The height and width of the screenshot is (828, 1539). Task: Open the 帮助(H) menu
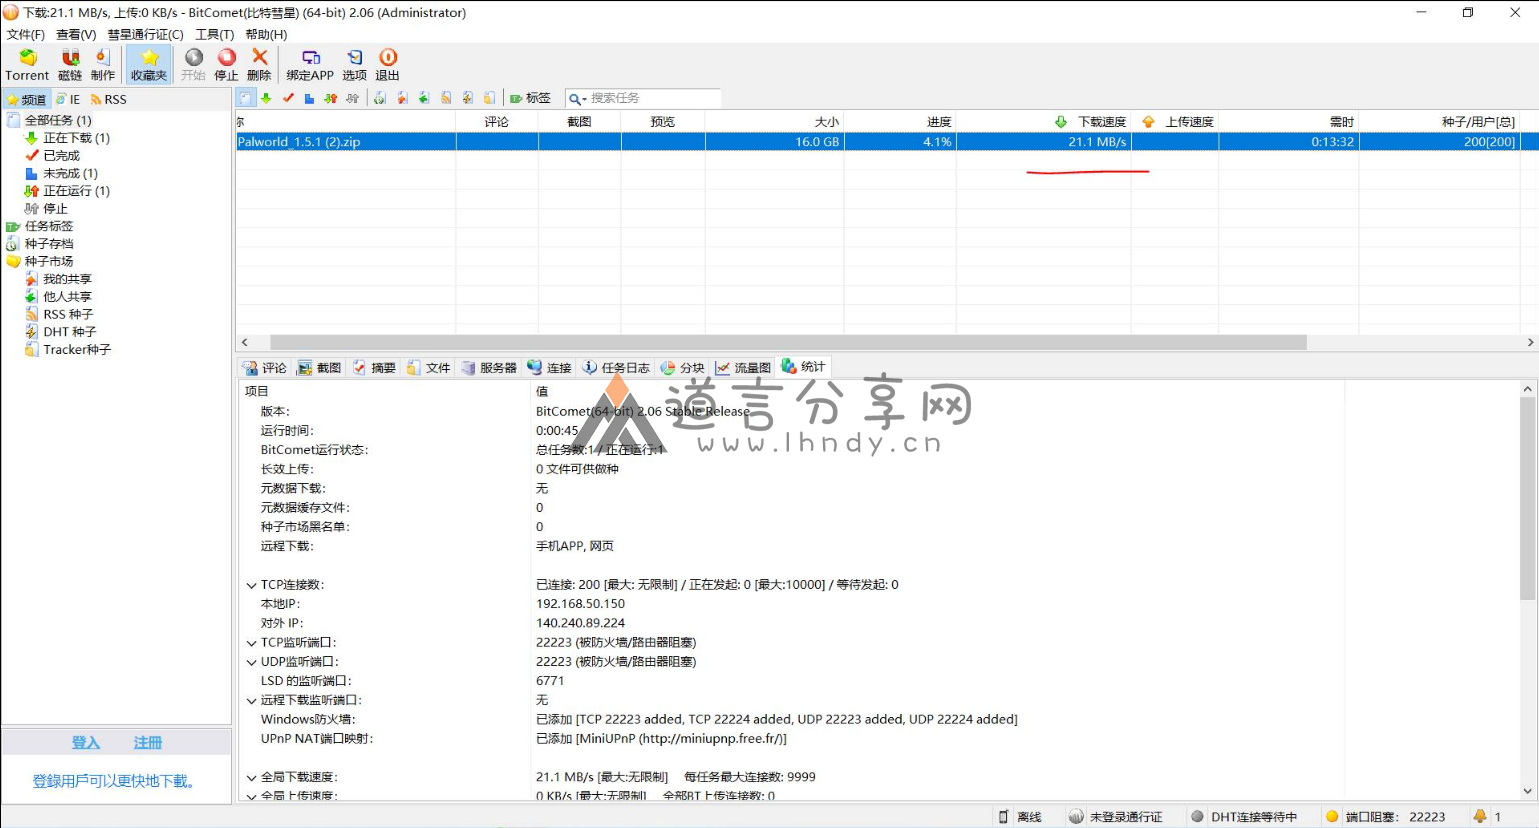click(x=266, y=34)
